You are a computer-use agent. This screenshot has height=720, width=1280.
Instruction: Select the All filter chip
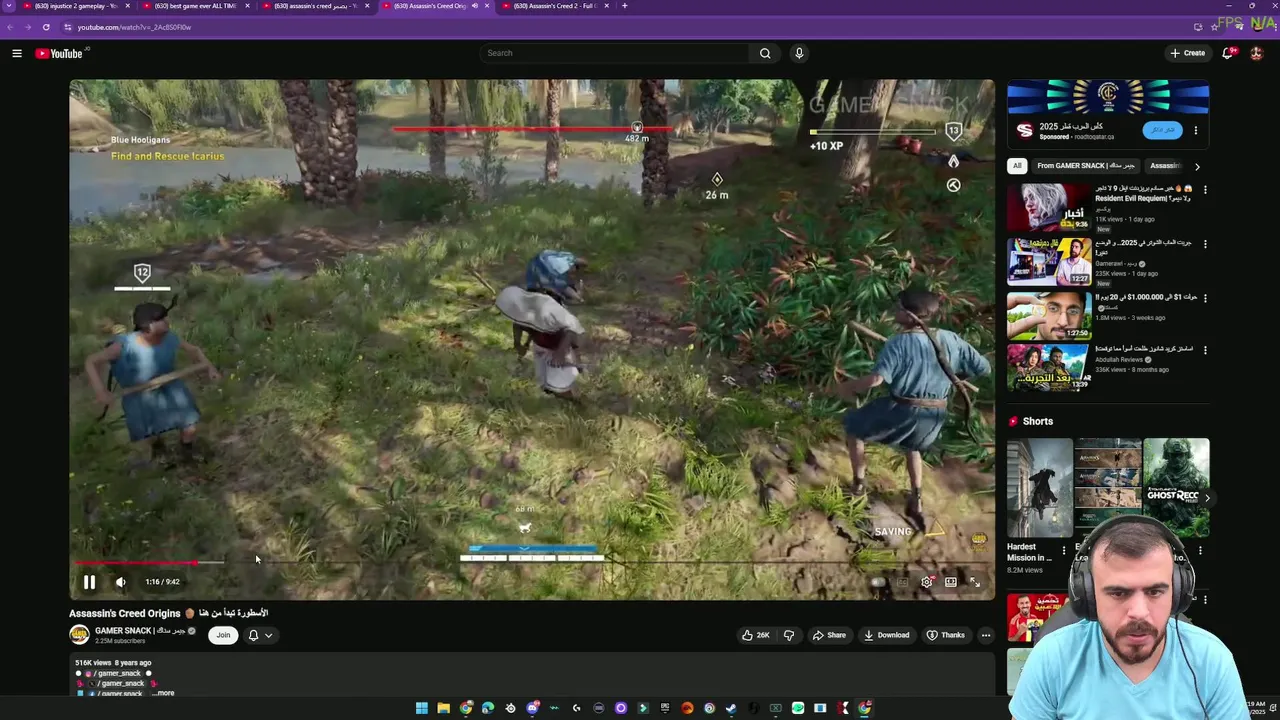pyautogui.click(x=1017, y=166)
